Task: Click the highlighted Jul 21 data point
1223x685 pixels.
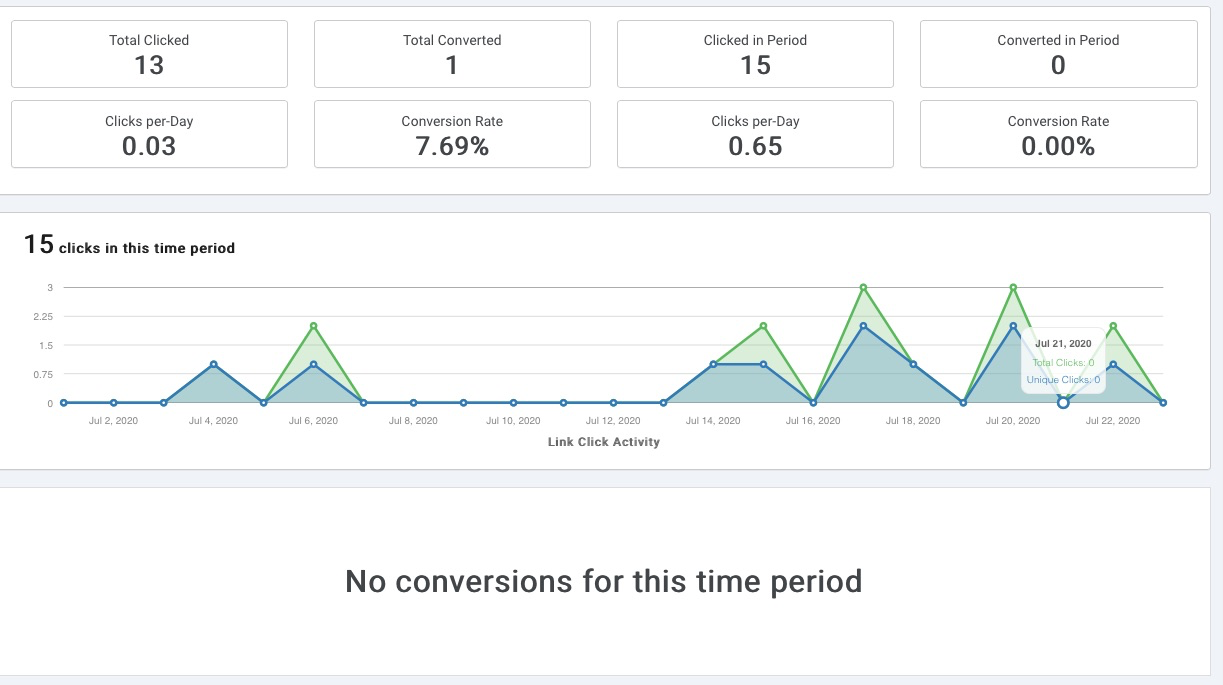Action: 1063,403
